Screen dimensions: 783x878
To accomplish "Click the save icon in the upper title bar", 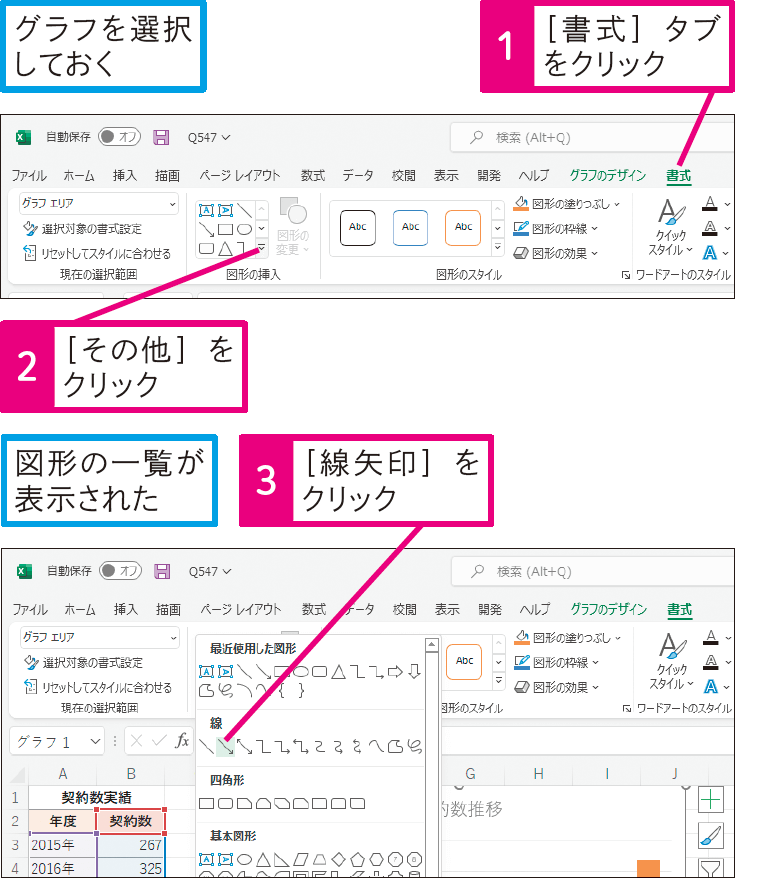I will click(161, 137).
